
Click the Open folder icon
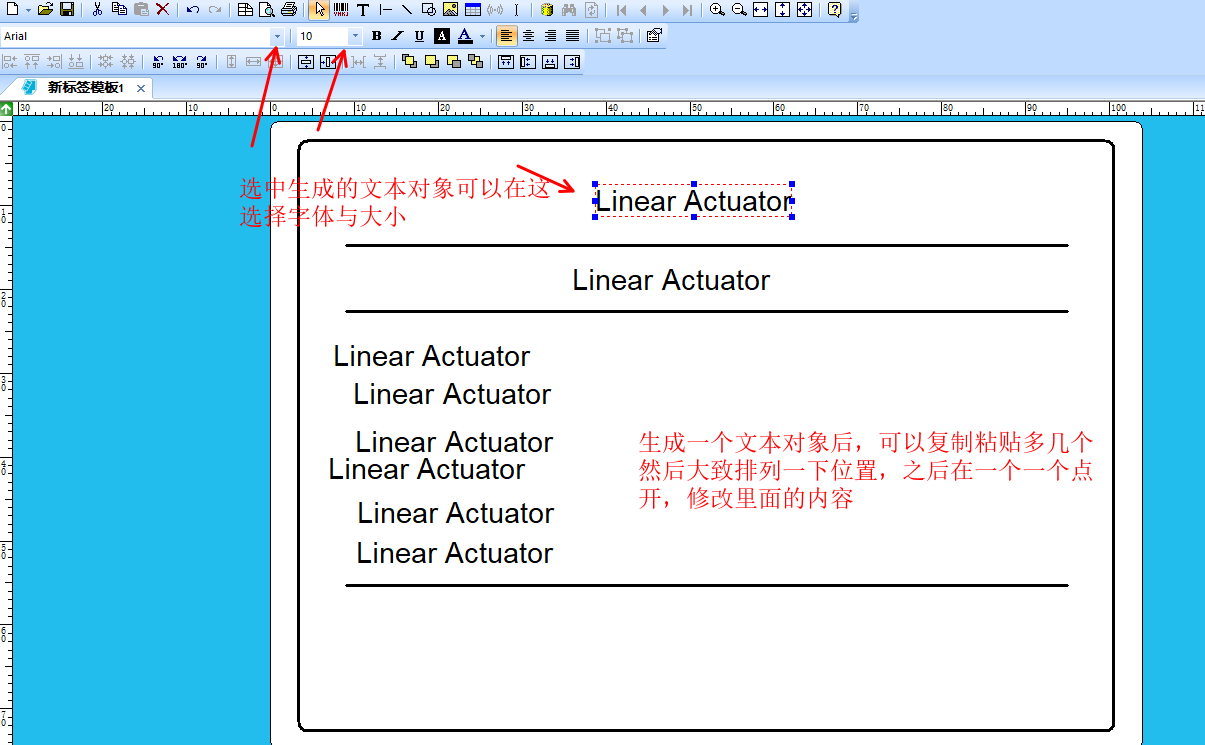coord(45,10)
